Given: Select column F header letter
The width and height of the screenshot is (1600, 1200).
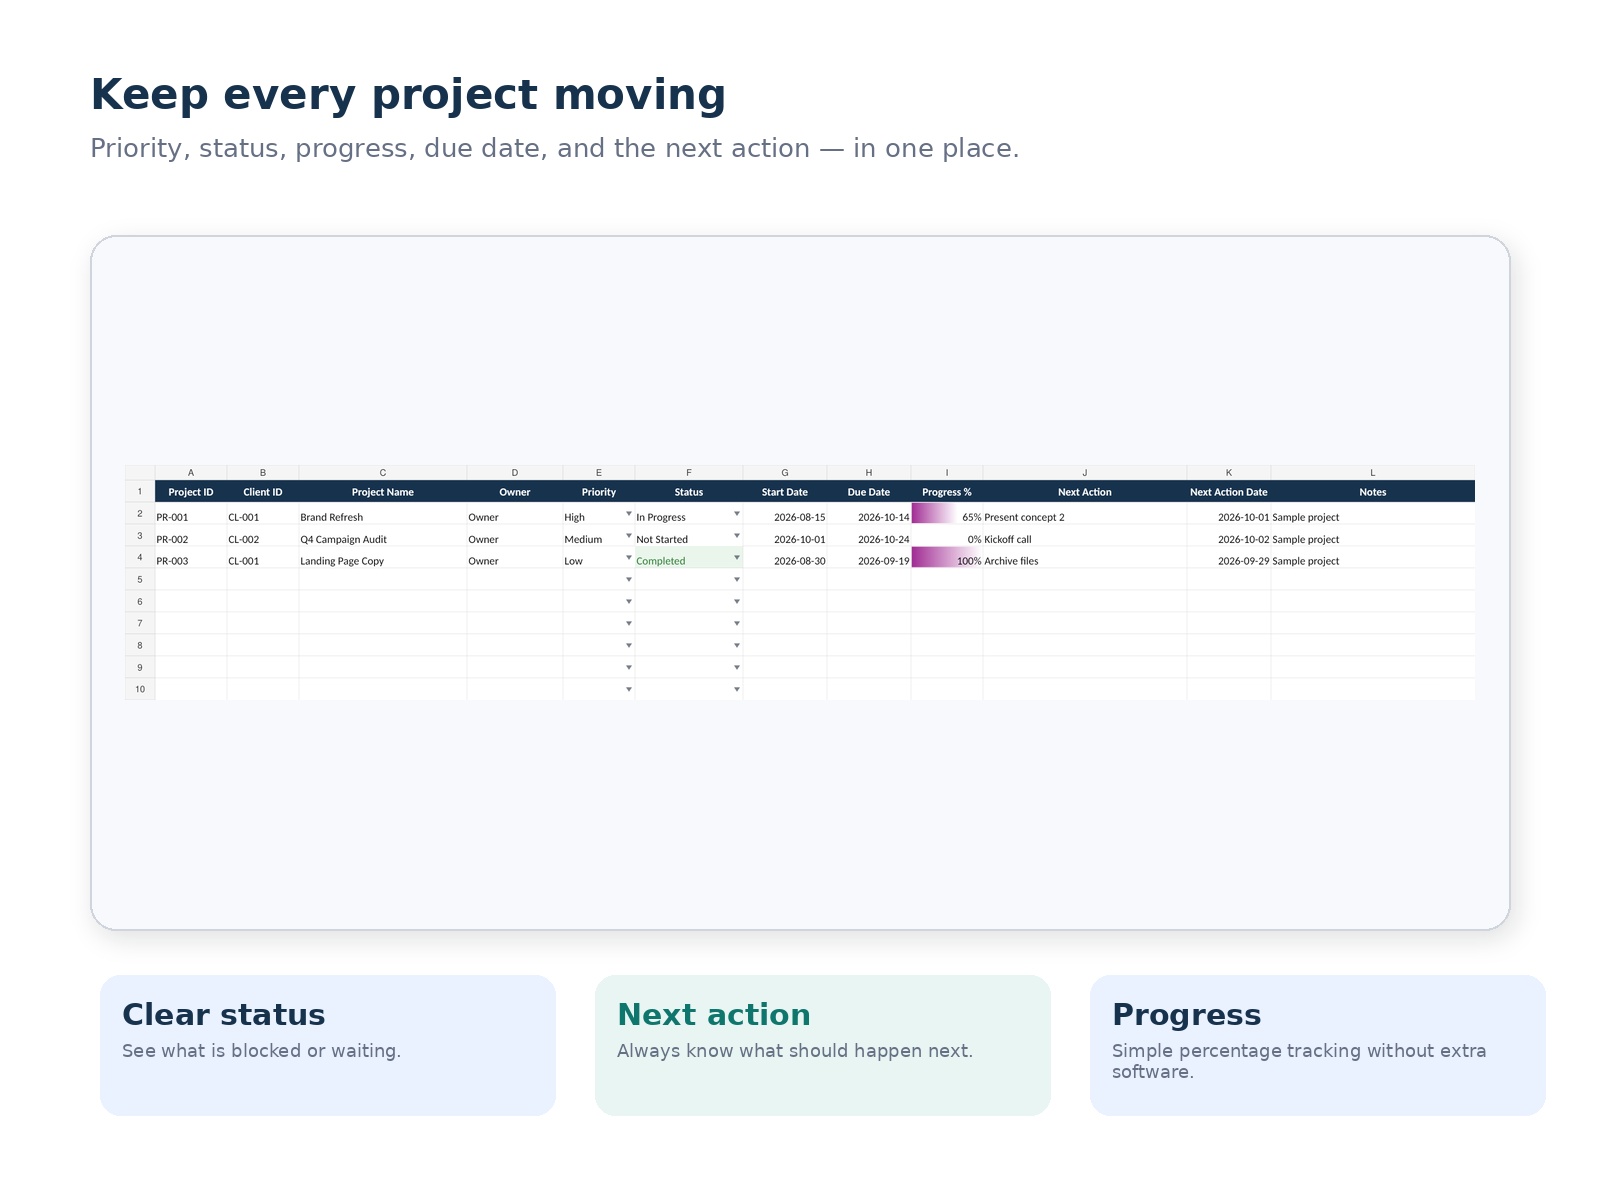Looking at the screenshot, I should pyautogui.click(x=689, y=473).
